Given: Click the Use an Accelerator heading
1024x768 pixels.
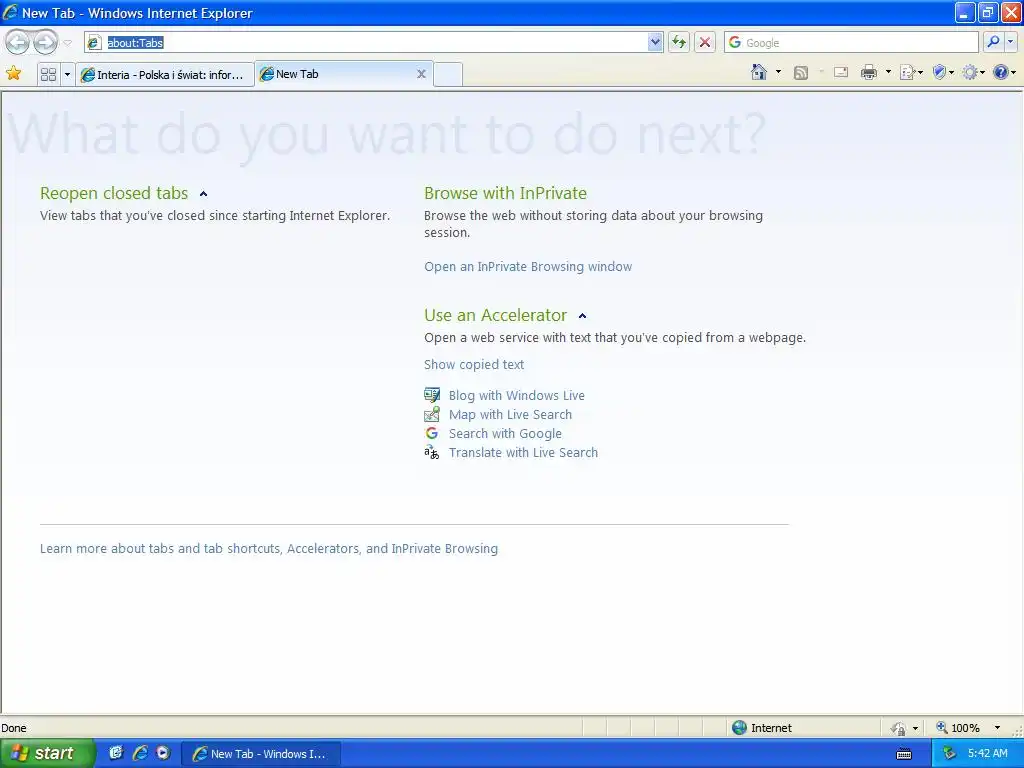Looking at the screenshot, I should (x=495, y=315).
